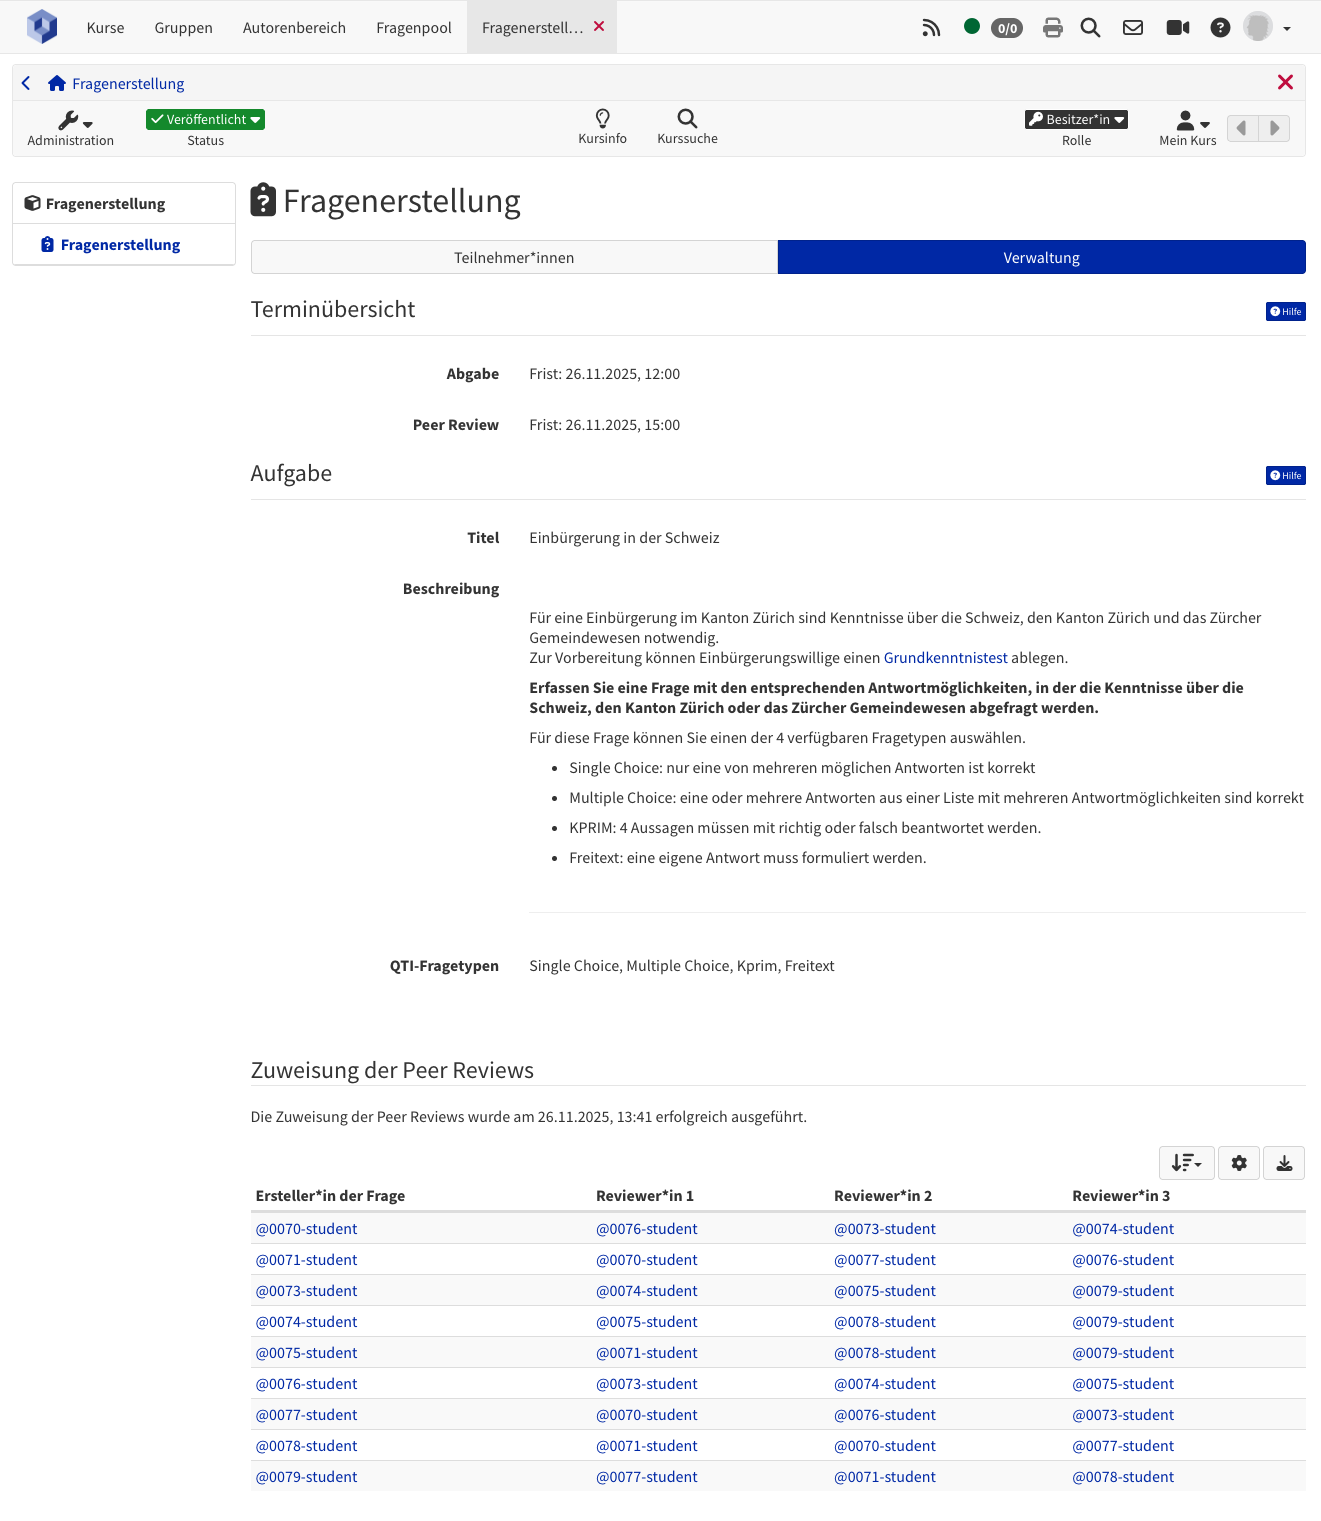Screen dimensions: 1321x1521
Task: Open the help question mark icon
Action: coord(1219,28)
